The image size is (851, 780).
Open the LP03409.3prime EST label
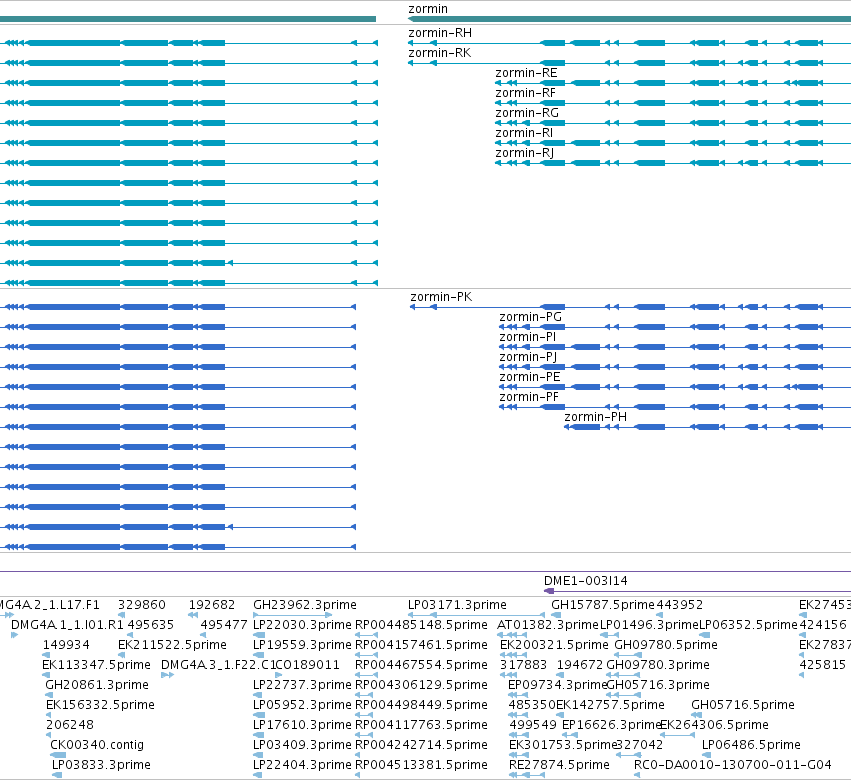click(302, 745)
